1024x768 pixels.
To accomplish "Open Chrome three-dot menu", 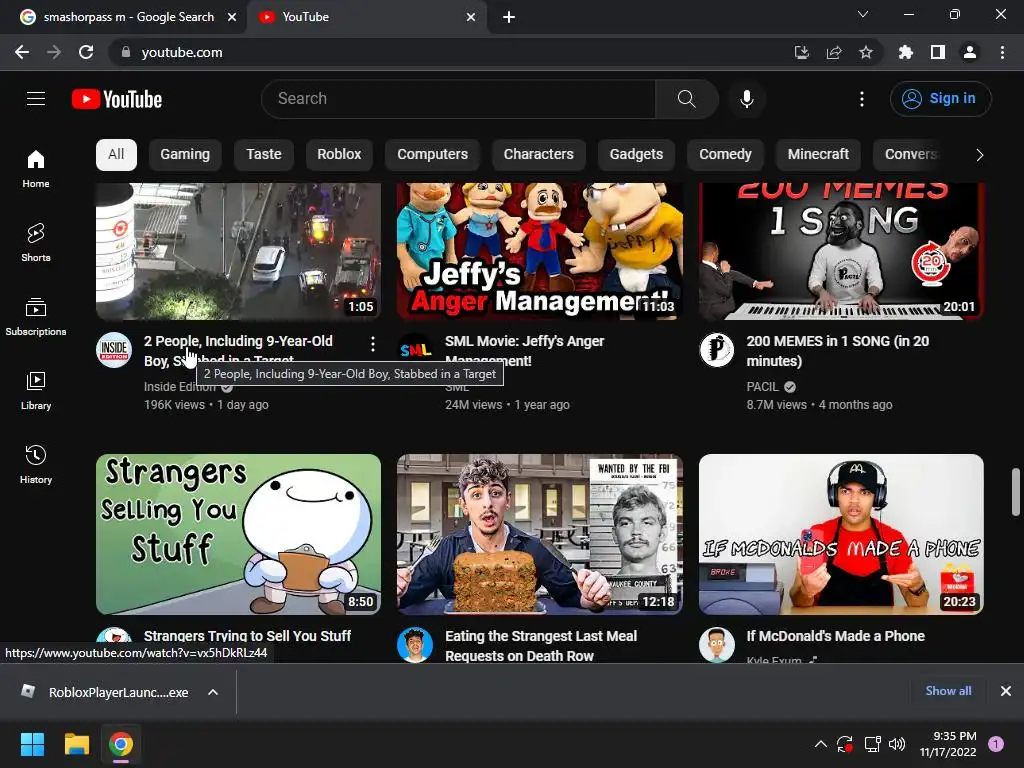I will (1002, 52).
